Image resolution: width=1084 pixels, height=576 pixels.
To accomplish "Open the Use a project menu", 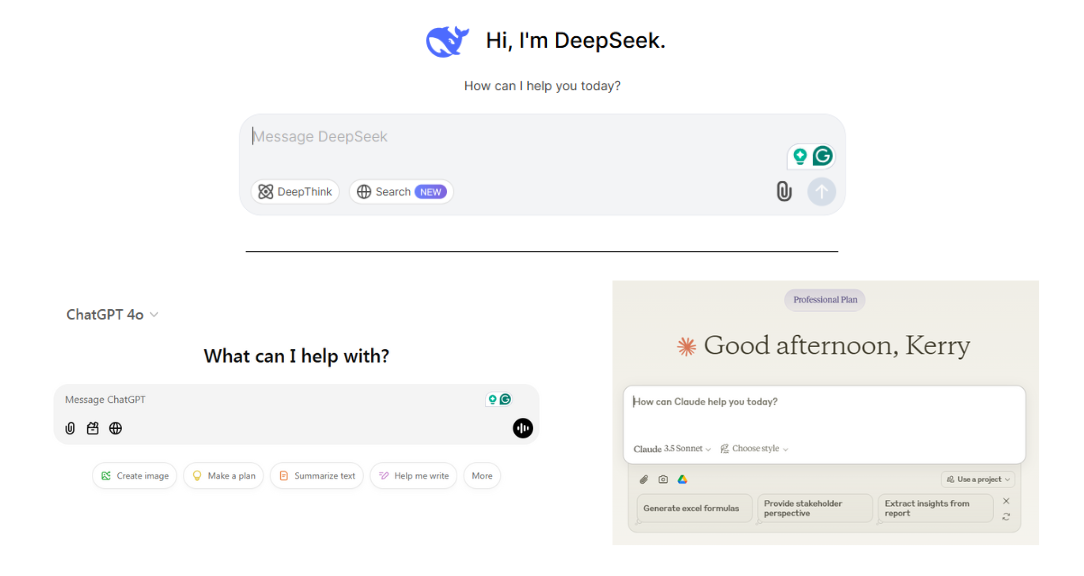I will 977,479.
